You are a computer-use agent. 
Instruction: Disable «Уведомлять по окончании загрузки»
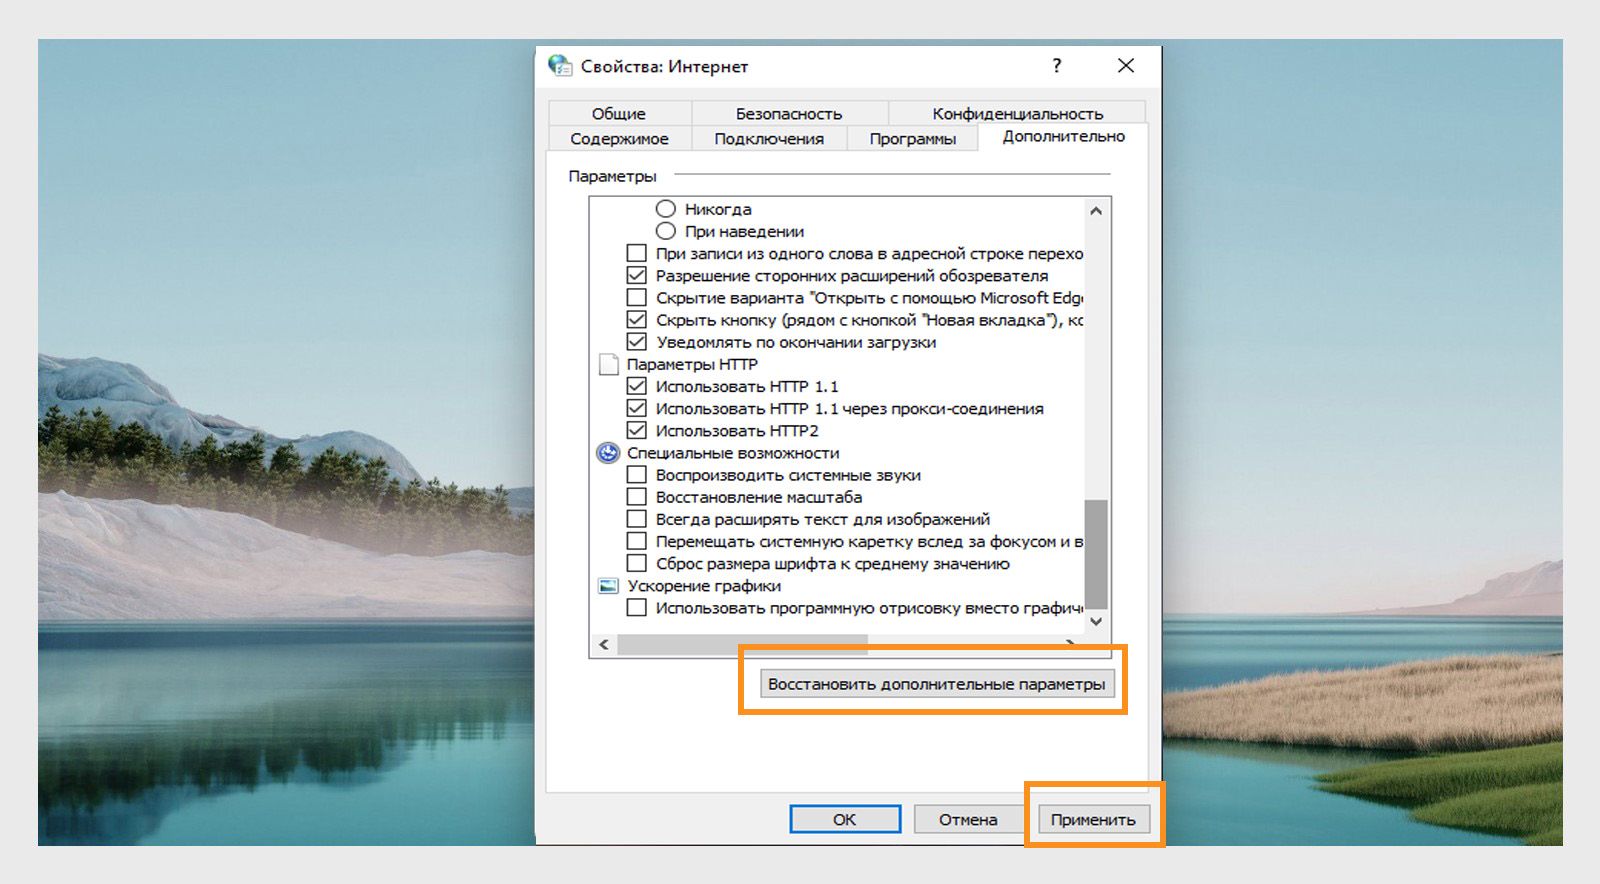pos(636,342)
